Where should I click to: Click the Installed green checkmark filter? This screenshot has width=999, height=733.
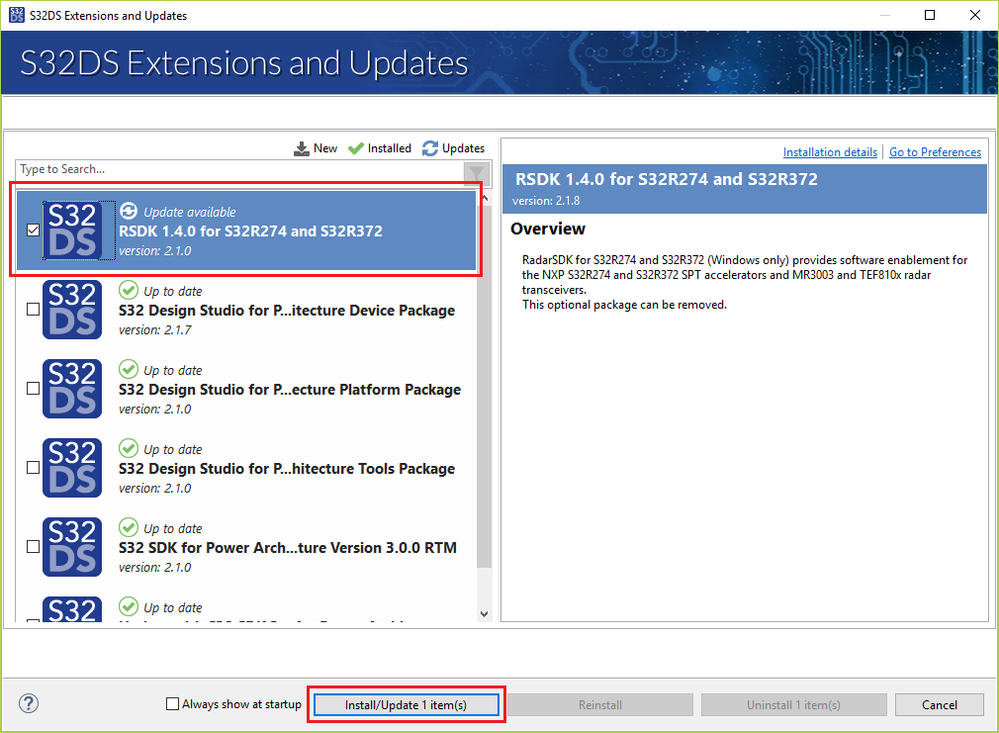356,149
